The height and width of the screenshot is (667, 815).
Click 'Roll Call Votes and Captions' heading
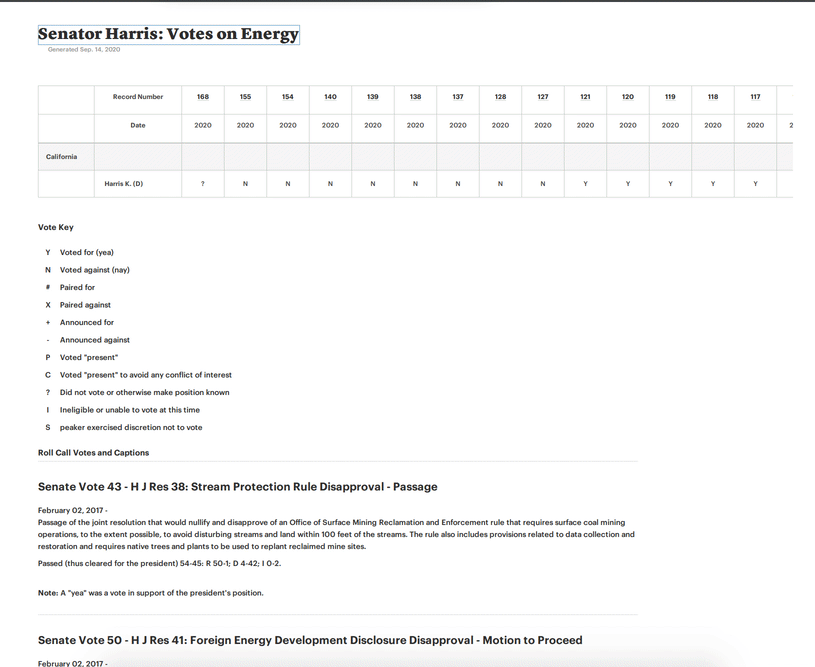tap(94, 453)
